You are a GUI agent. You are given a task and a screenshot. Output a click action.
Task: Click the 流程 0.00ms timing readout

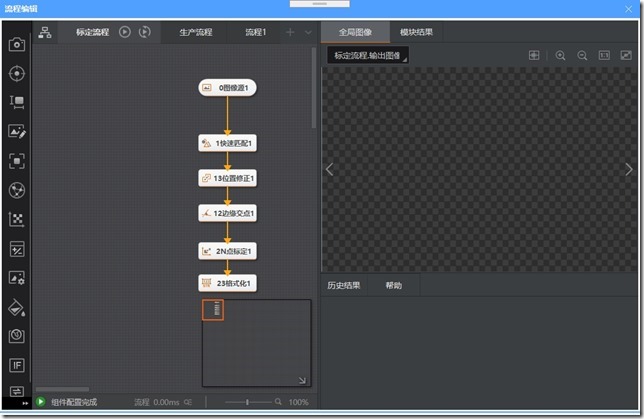[x=156, y=402]
